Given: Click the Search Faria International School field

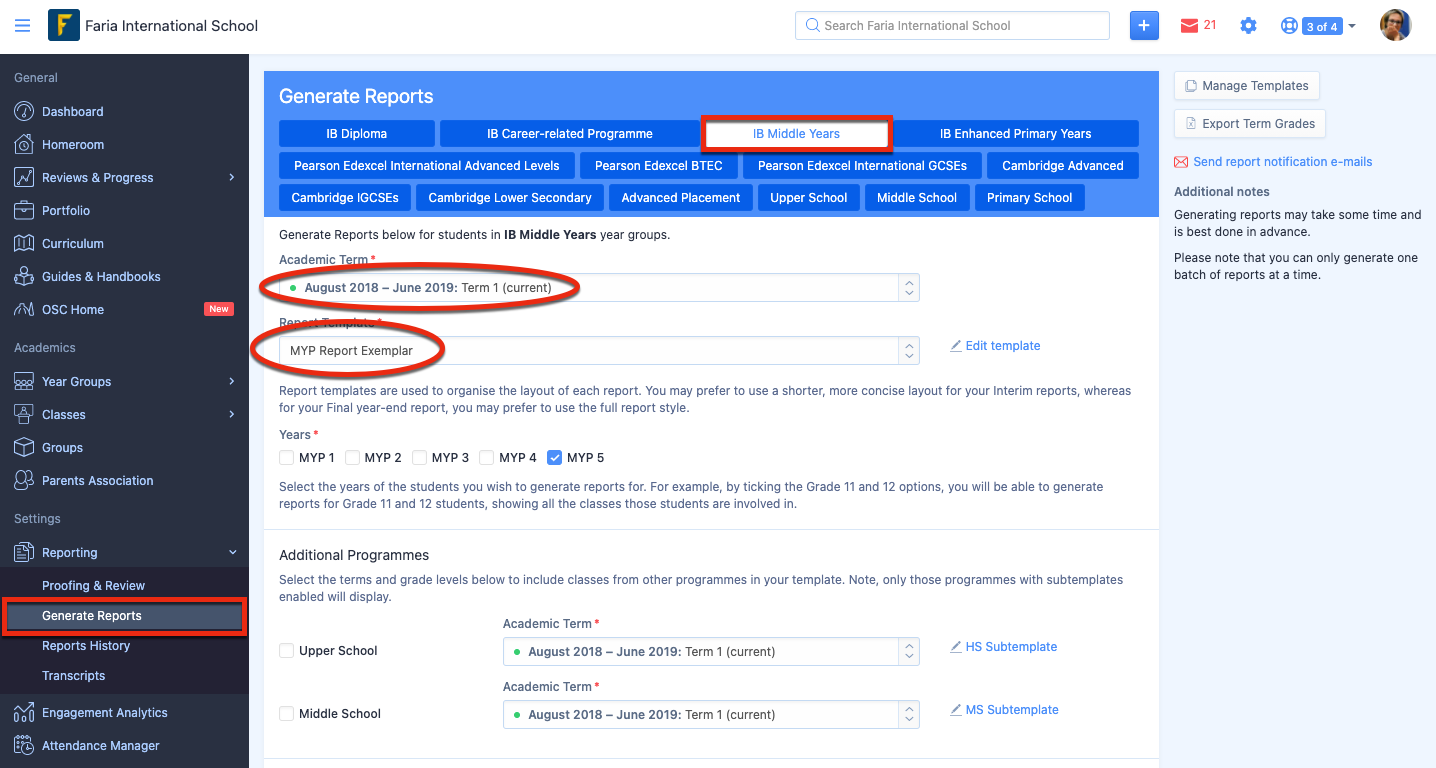Looking at the screenshot, I should [x=952, y=26].
